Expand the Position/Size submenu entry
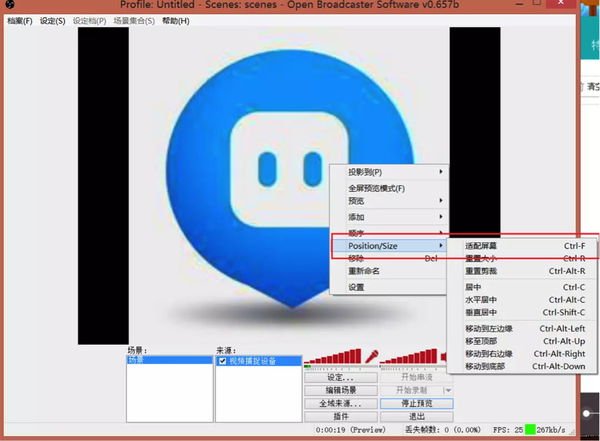Image resolution: width=600 pixels, height=441 pixels. [x=389, y=246]
